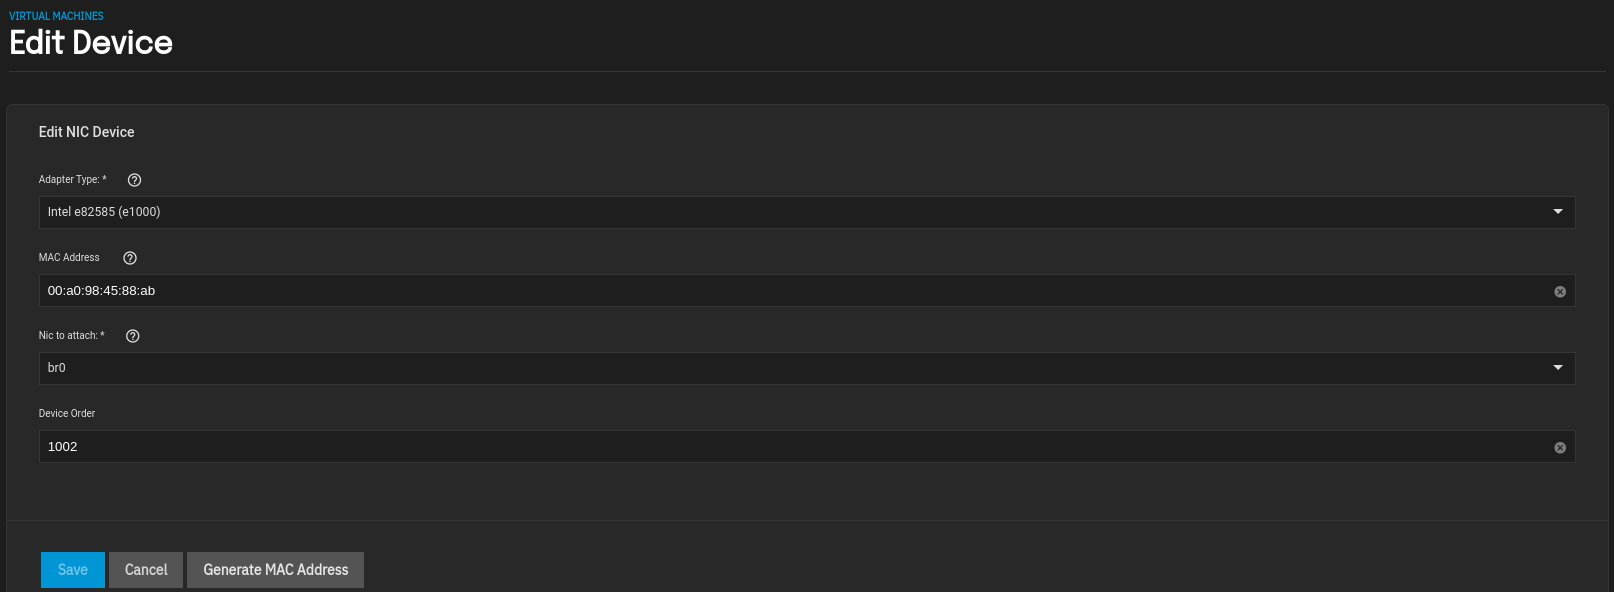Cancel editing the device

146,570
